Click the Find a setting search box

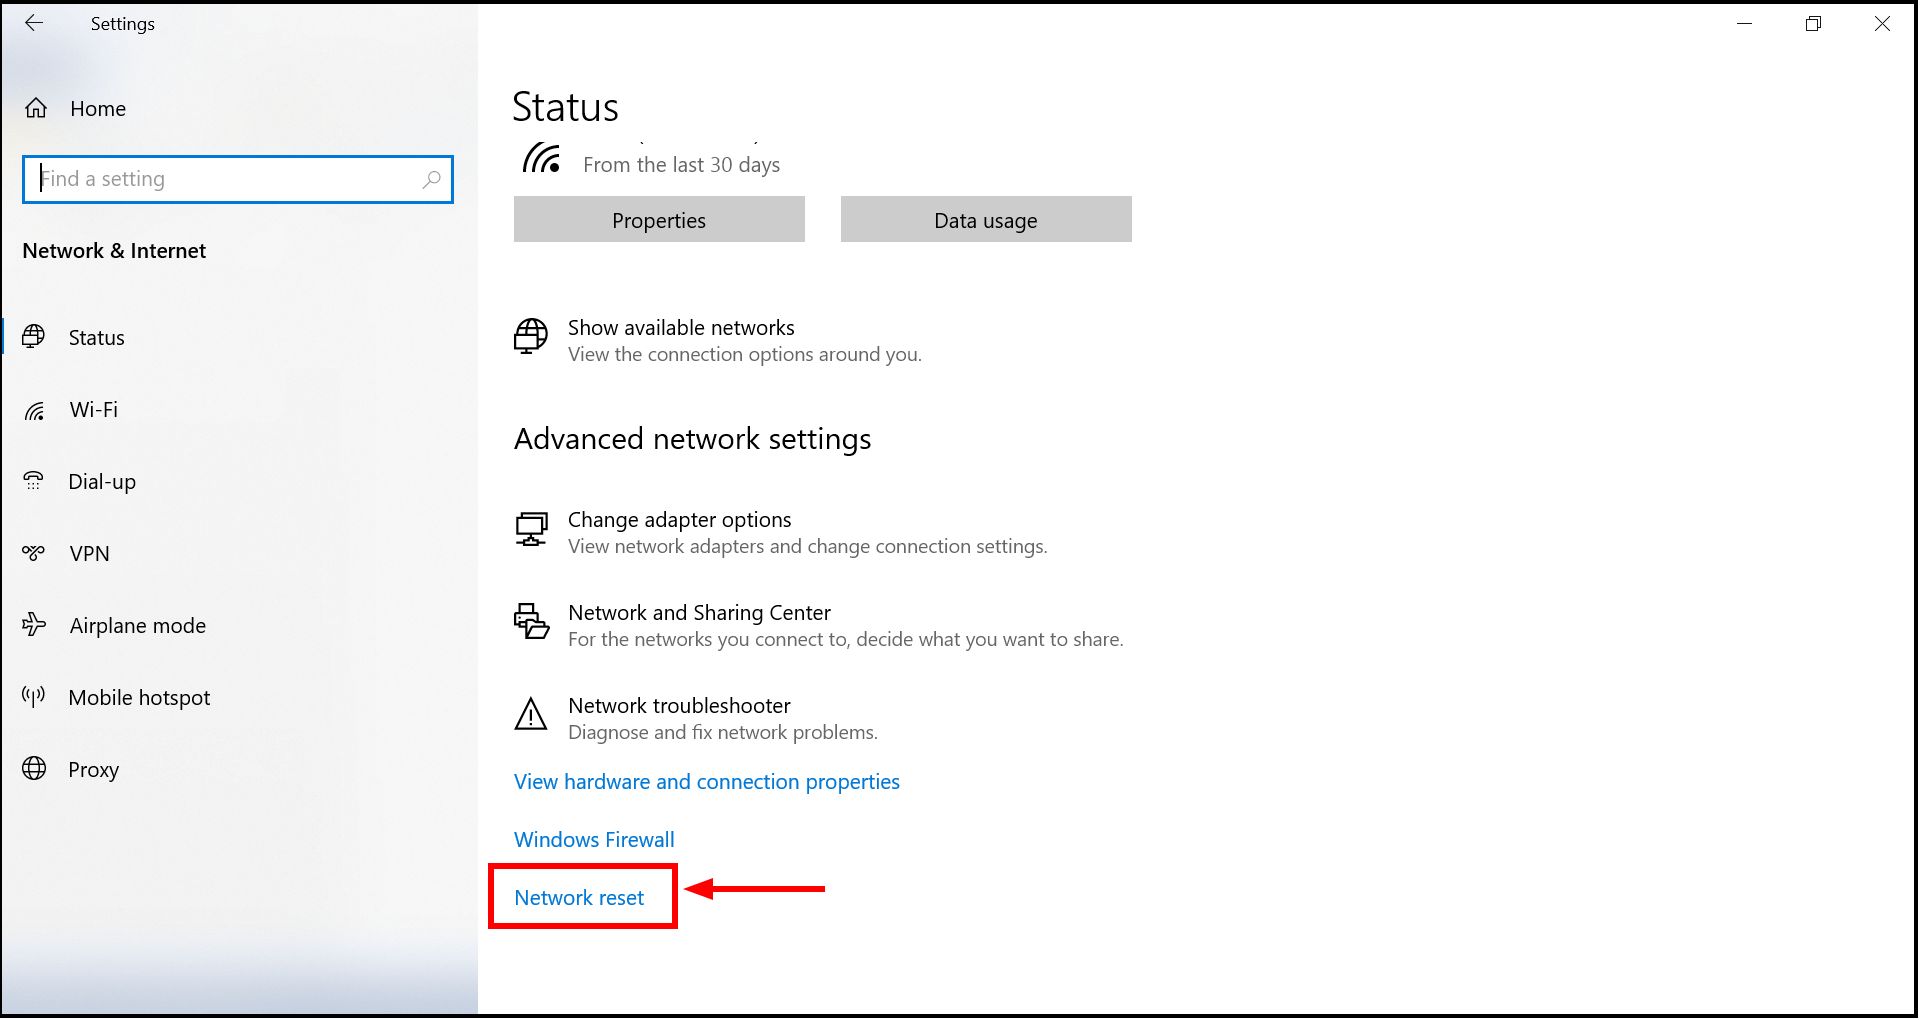click(237, 179)
